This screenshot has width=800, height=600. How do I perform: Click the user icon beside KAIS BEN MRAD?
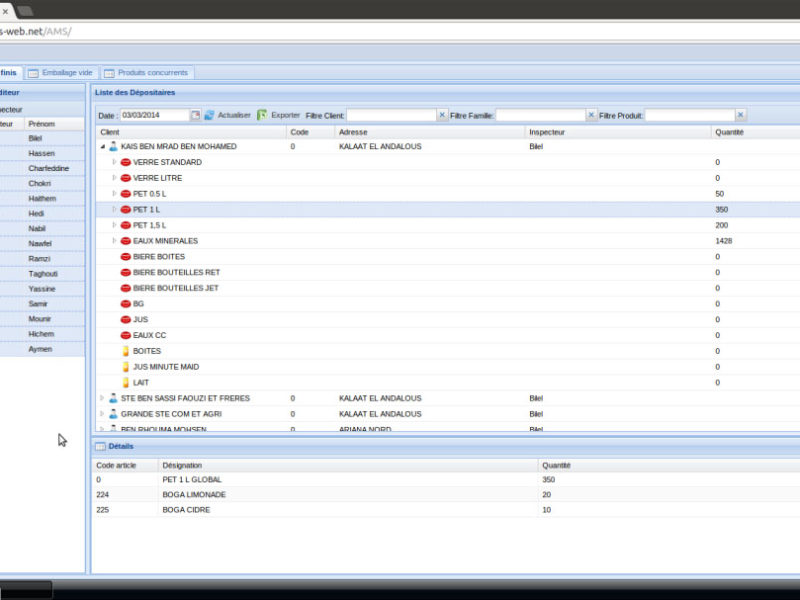(x=114, y=146)
